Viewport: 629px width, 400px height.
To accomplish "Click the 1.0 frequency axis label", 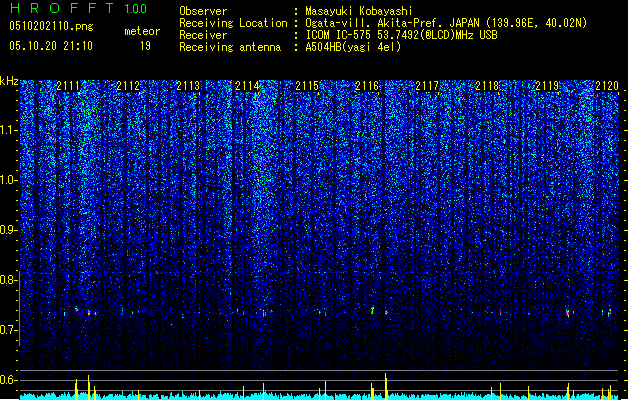I will coord(9,180).
